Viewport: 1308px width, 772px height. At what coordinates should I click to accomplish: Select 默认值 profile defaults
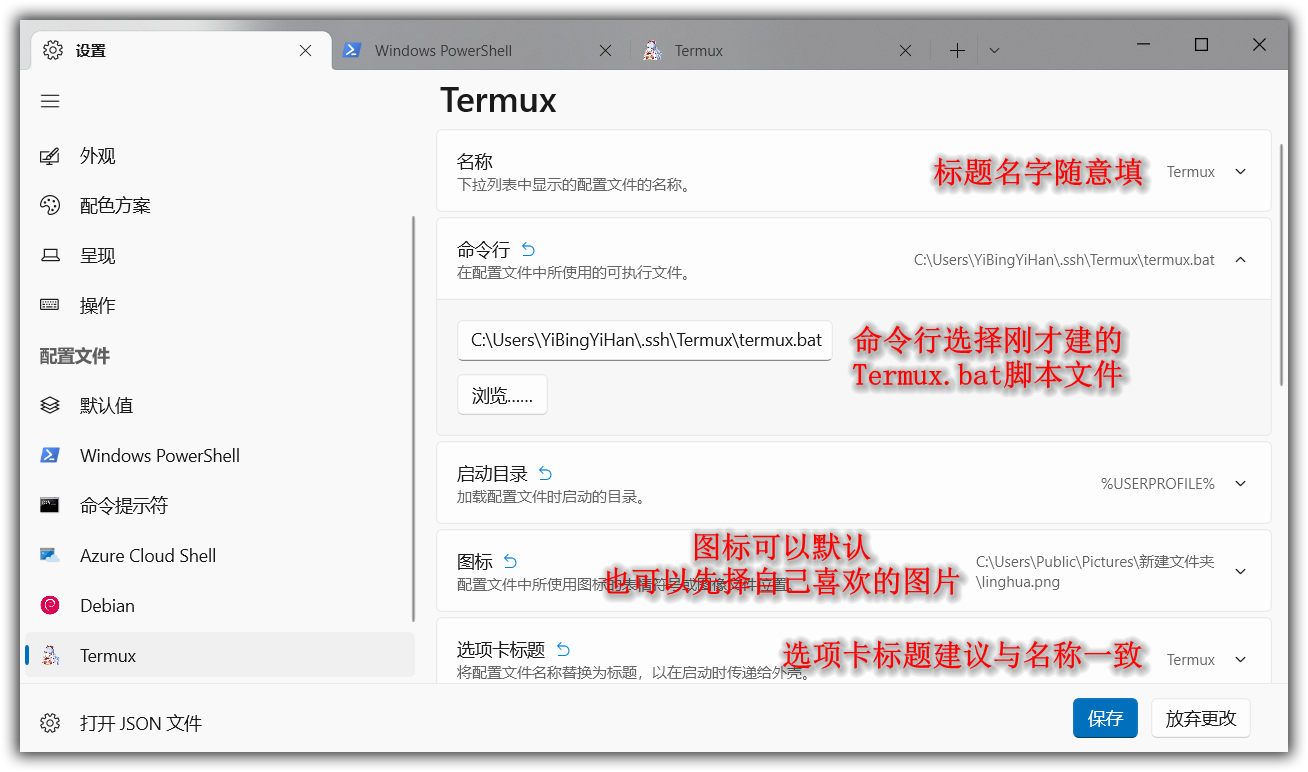tap(220, 406)
